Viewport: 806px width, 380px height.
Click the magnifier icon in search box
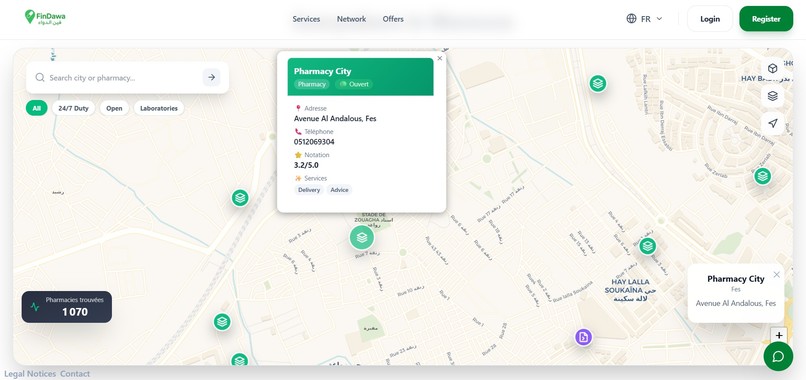[40, 78]
